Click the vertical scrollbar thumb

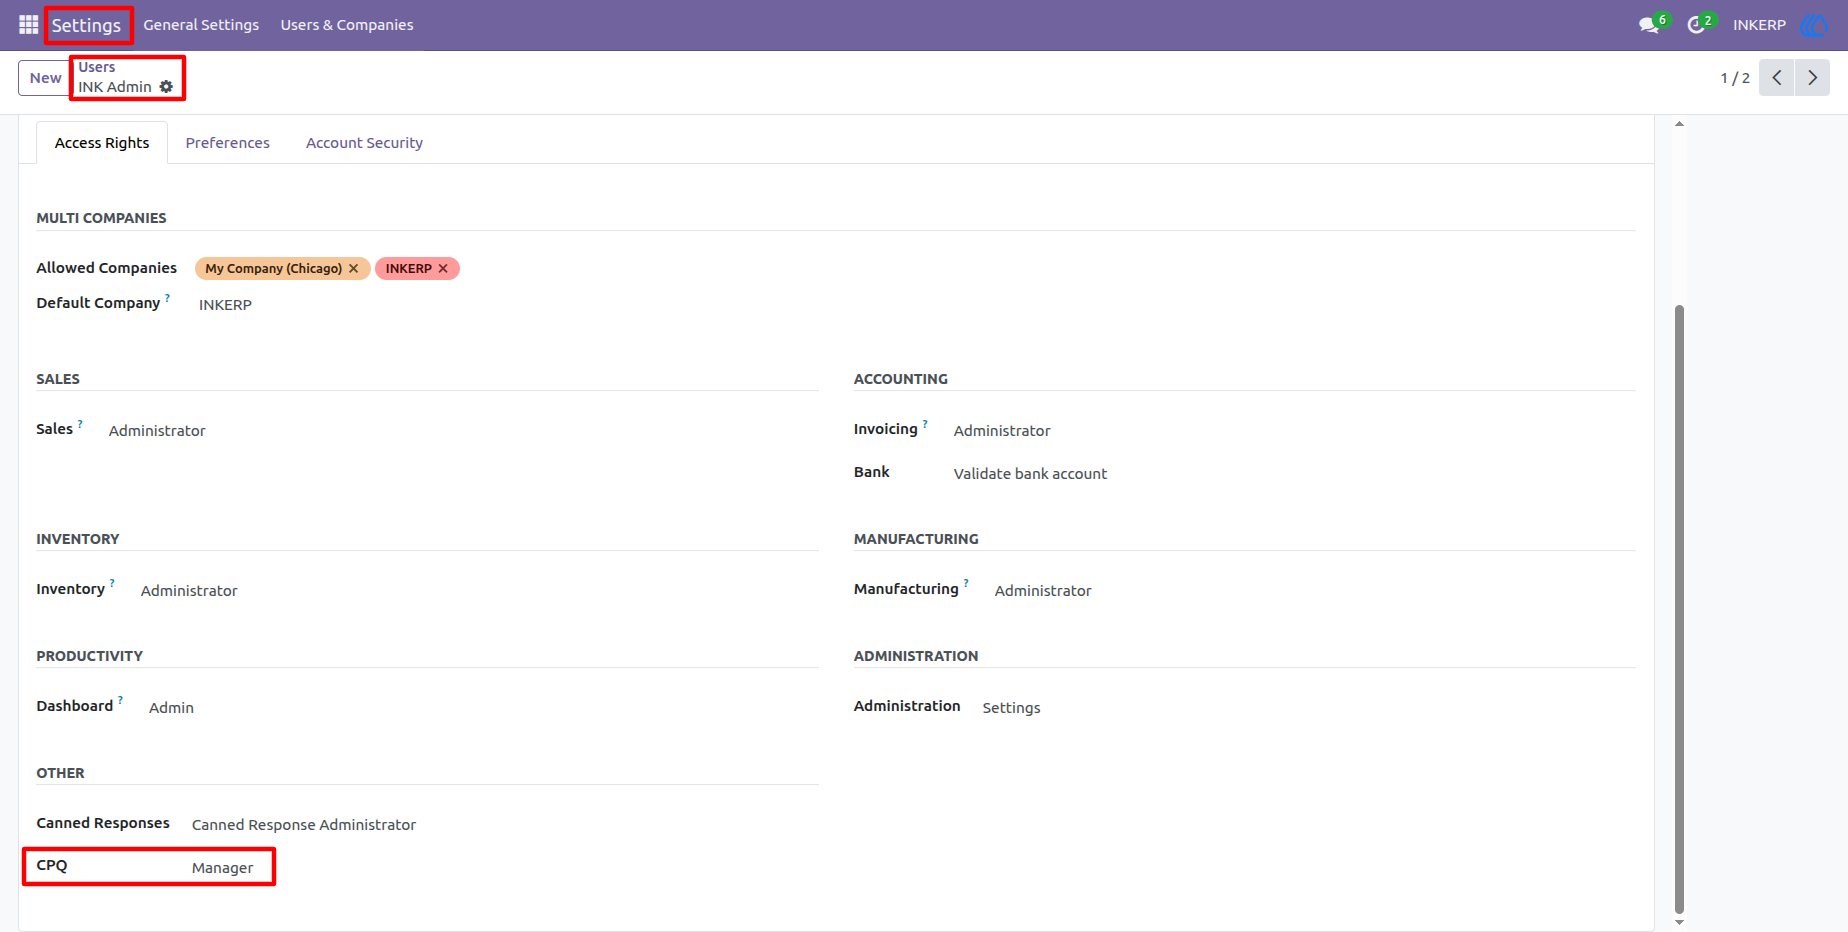pos(1679,608)
